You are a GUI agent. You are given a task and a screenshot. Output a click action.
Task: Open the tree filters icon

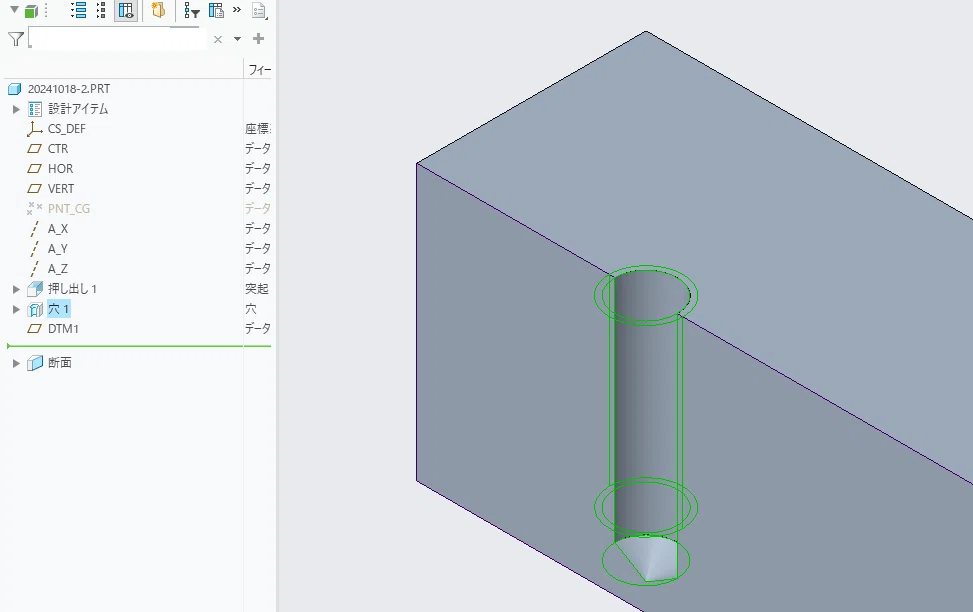[x=192, y=11]
